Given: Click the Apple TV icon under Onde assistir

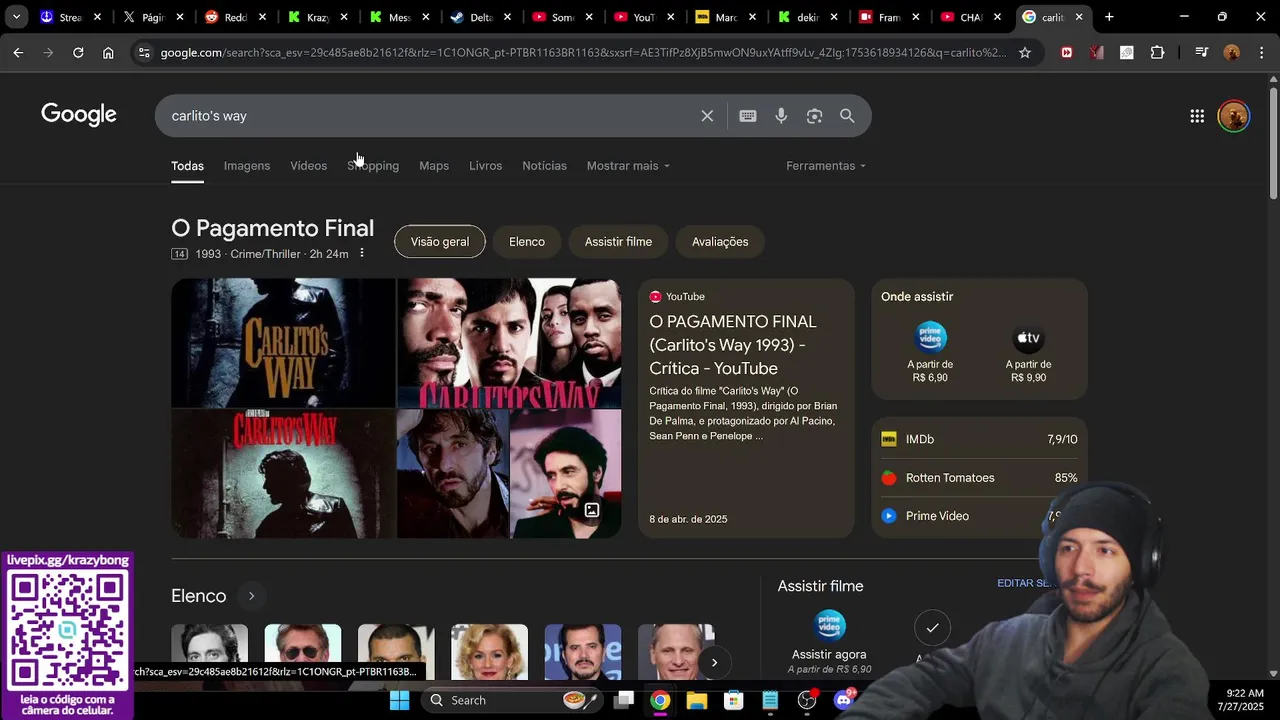Looking at the screenshot, I should pos(1028,337).
